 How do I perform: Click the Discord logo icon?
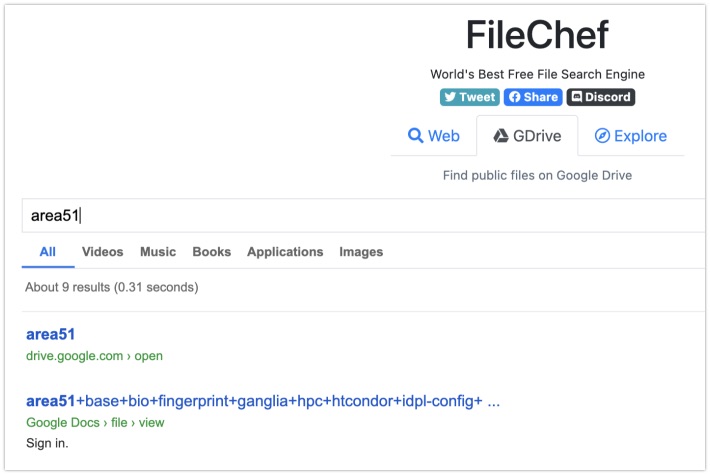[576, 97]
